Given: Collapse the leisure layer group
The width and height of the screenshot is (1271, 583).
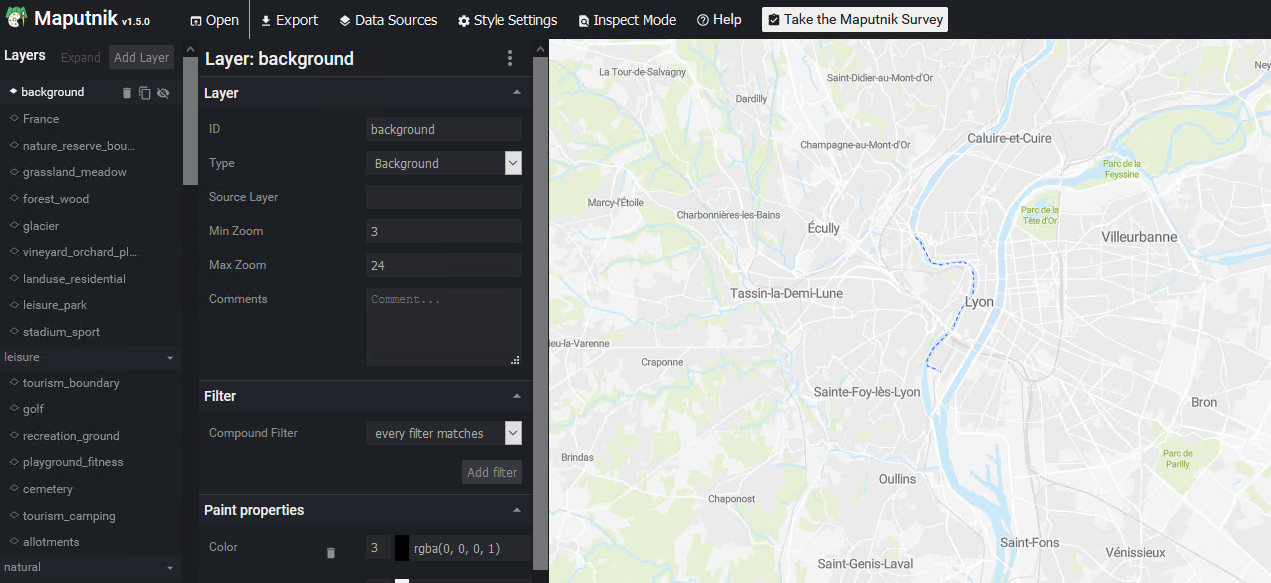Looking at the screenshot, I should click(170, 357).
